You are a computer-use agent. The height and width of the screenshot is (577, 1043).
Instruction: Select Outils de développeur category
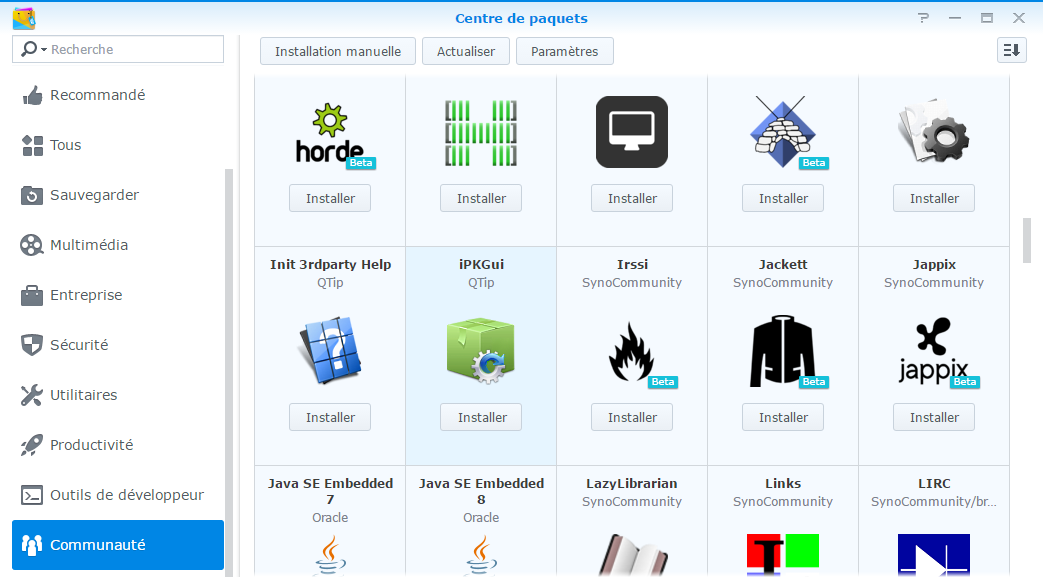(x=118, y=494)
